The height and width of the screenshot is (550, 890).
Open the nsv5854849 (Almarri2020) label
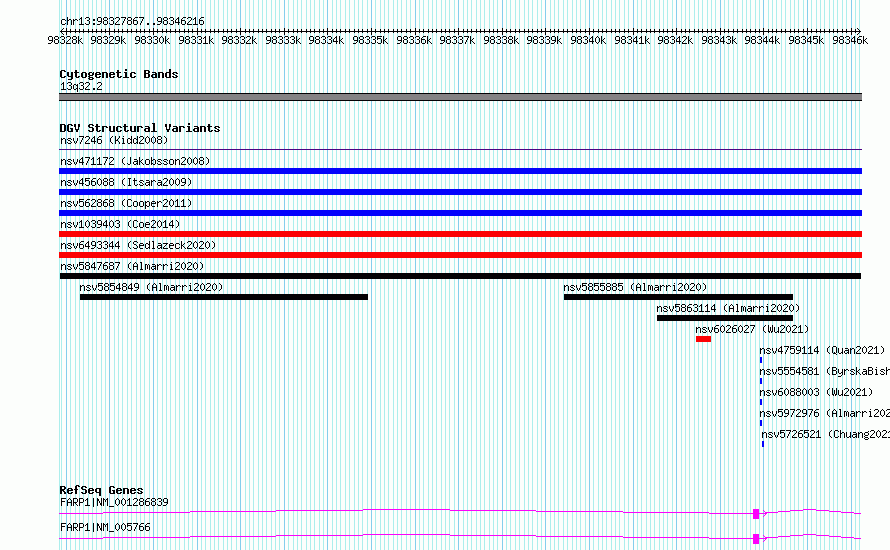click(x=151, y=287)
